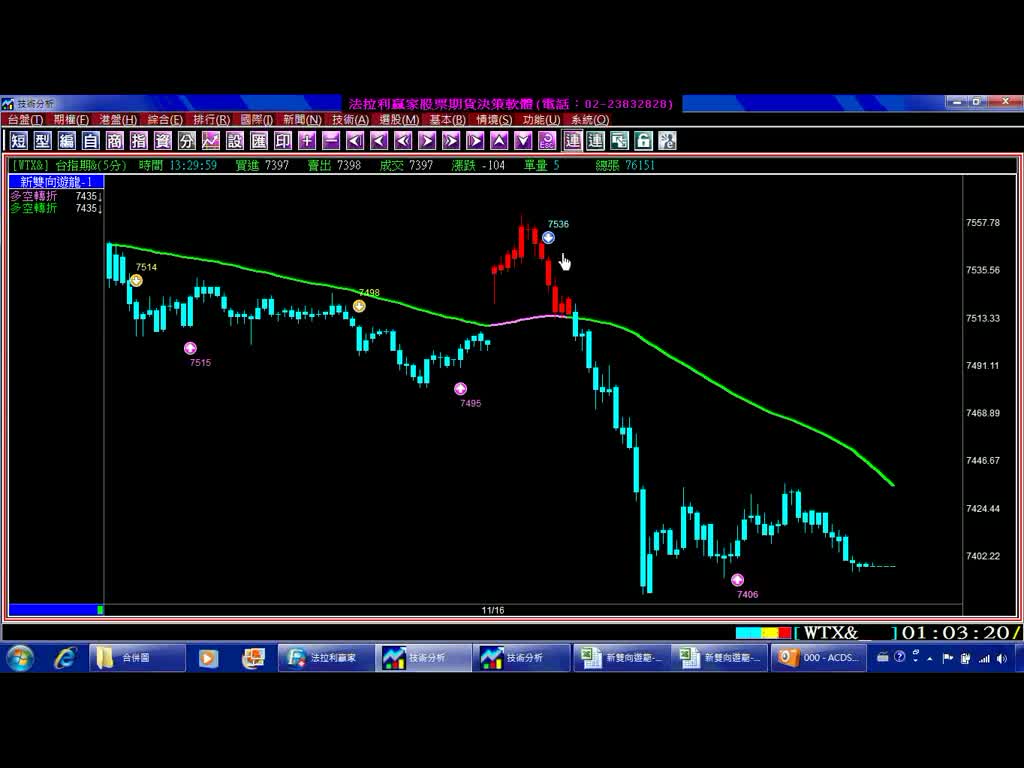Open the 系統(O) menu
Screen dimensions: 1024x768
pos(590,120)
